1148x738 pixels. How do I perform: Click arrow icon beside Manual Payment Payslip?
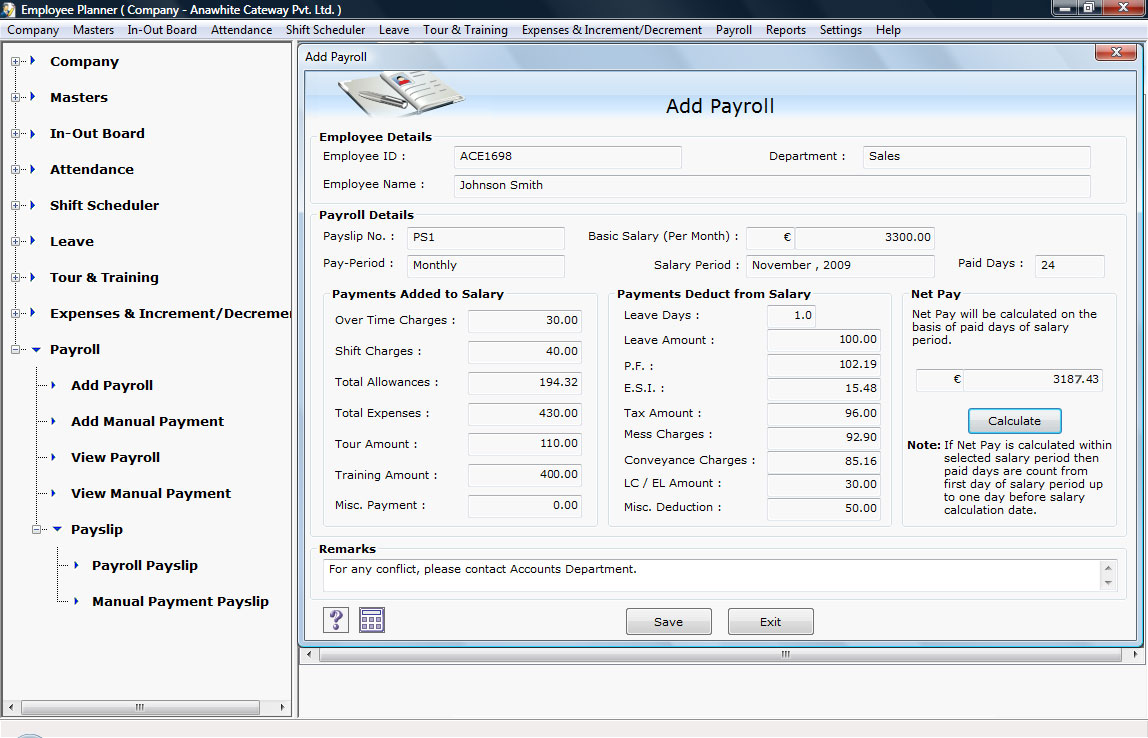(75, 601)
